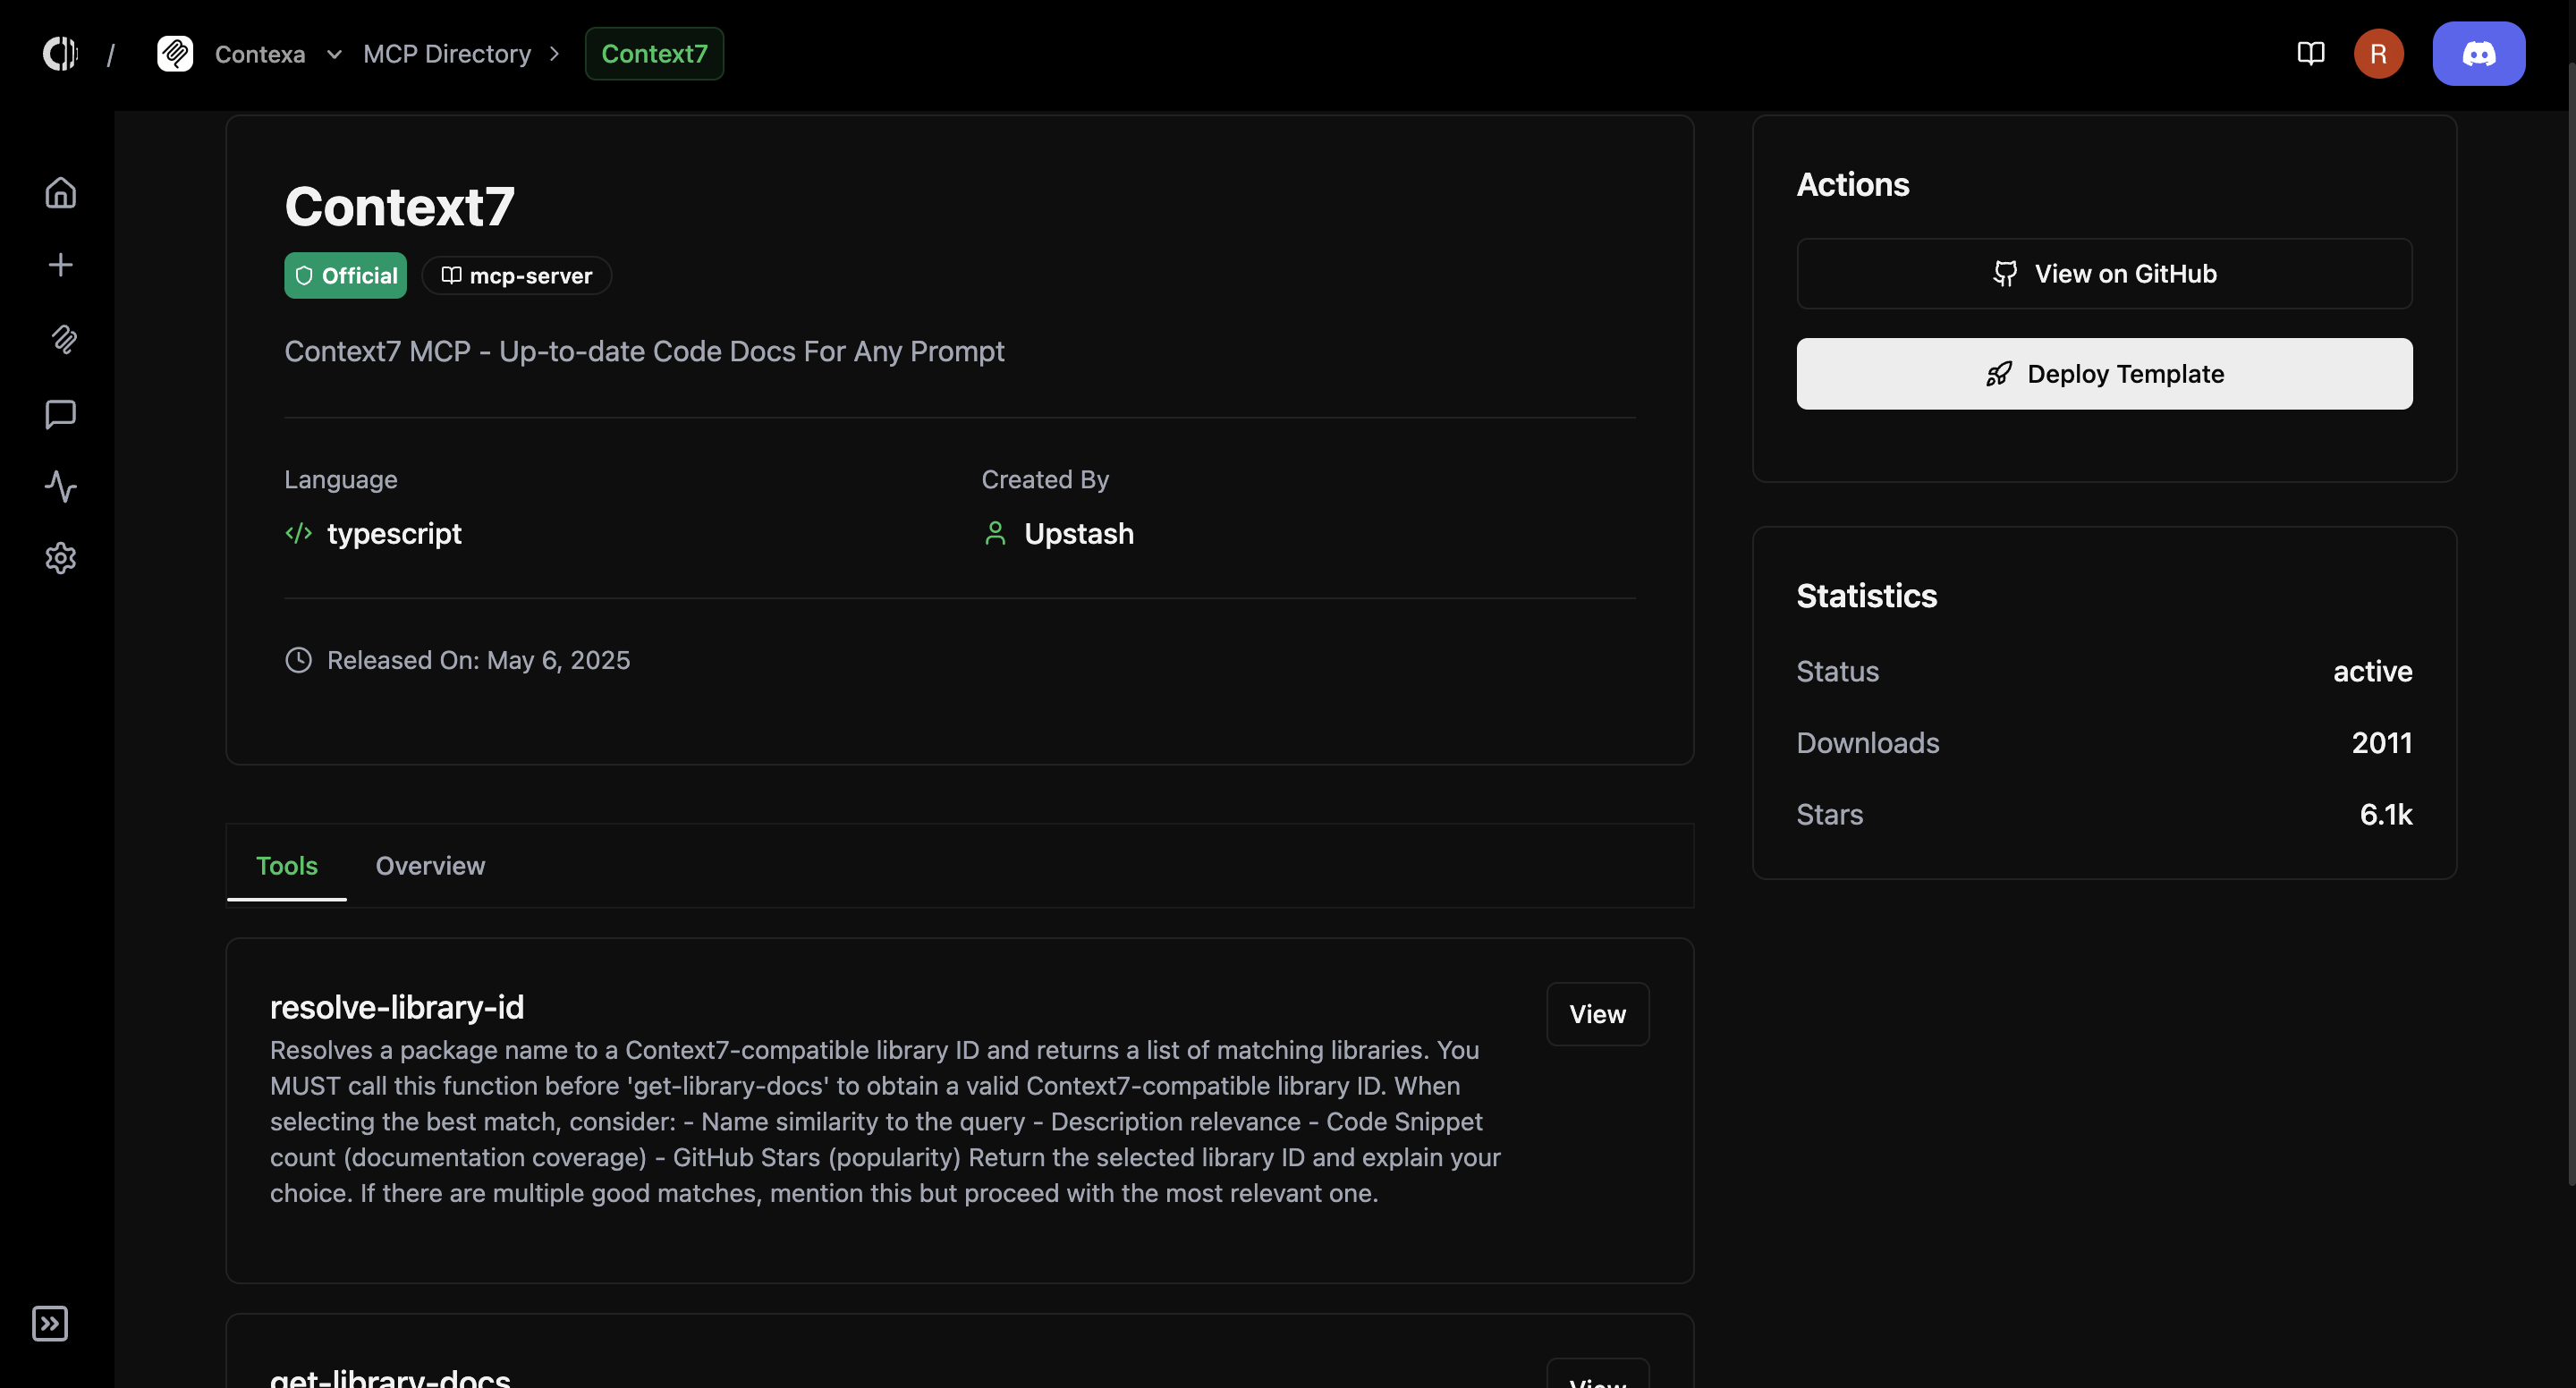Viewport: 2576px width, 1388px height.
Task: Select the Tools tab
Action: pos(287,866)
